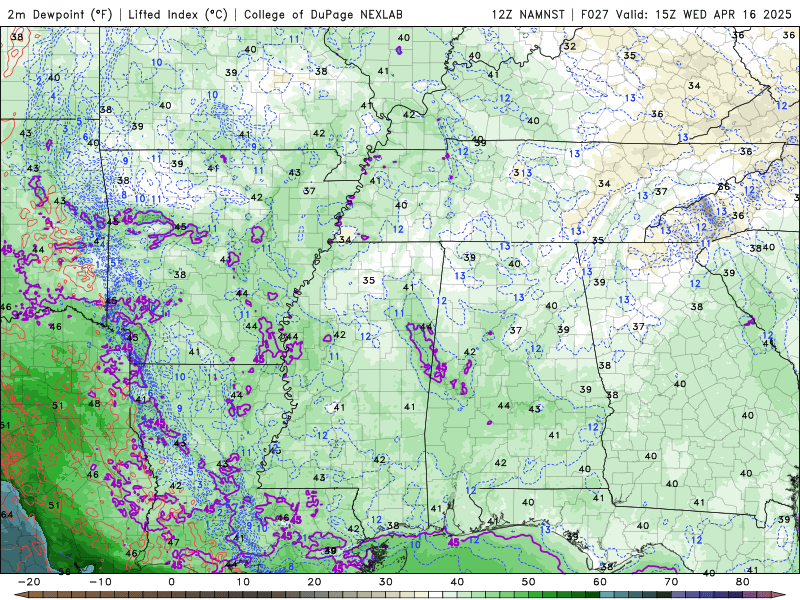Click the 70 label on the color scale
The width and height of the screenshot is (800, 600).
point(671,582)
